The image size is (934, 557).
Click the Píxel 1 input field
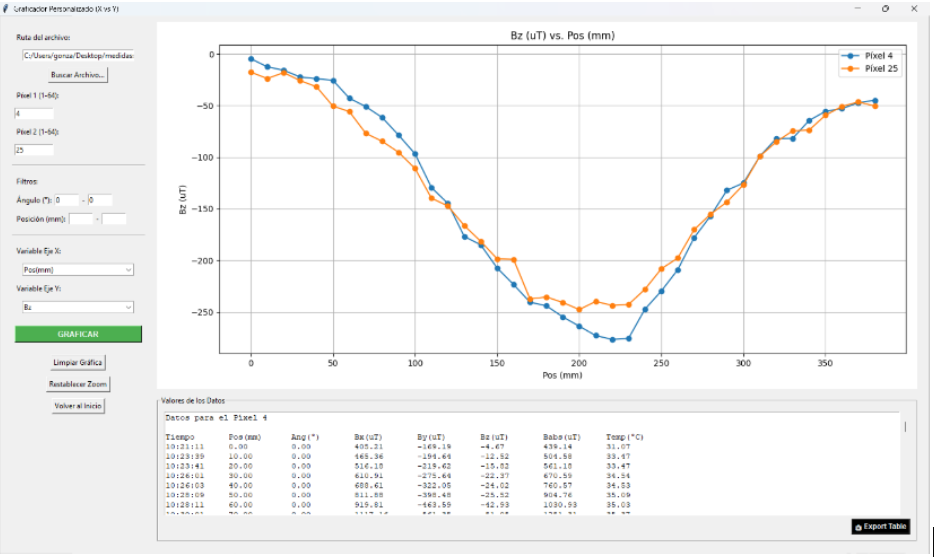coord(34,113)
